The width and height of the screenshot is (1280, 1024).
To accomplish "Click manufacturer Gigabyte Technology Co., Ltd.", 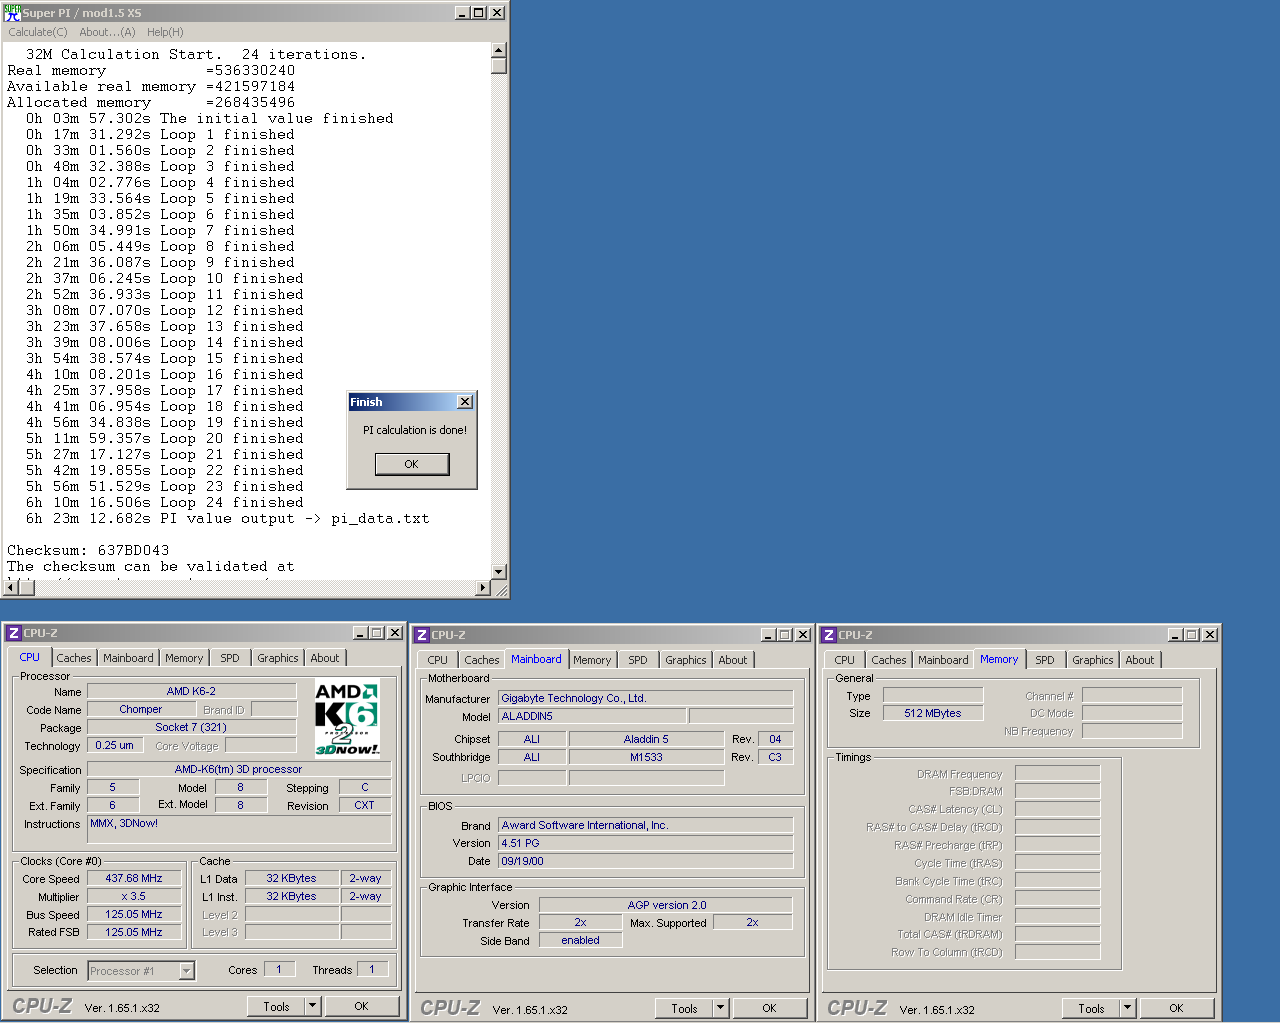I will tap(645, 698).
